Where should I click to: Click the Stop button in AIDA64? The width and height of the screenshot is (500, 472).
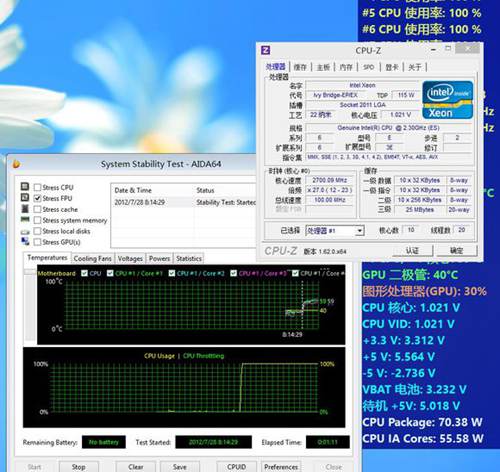coord(79,467)
